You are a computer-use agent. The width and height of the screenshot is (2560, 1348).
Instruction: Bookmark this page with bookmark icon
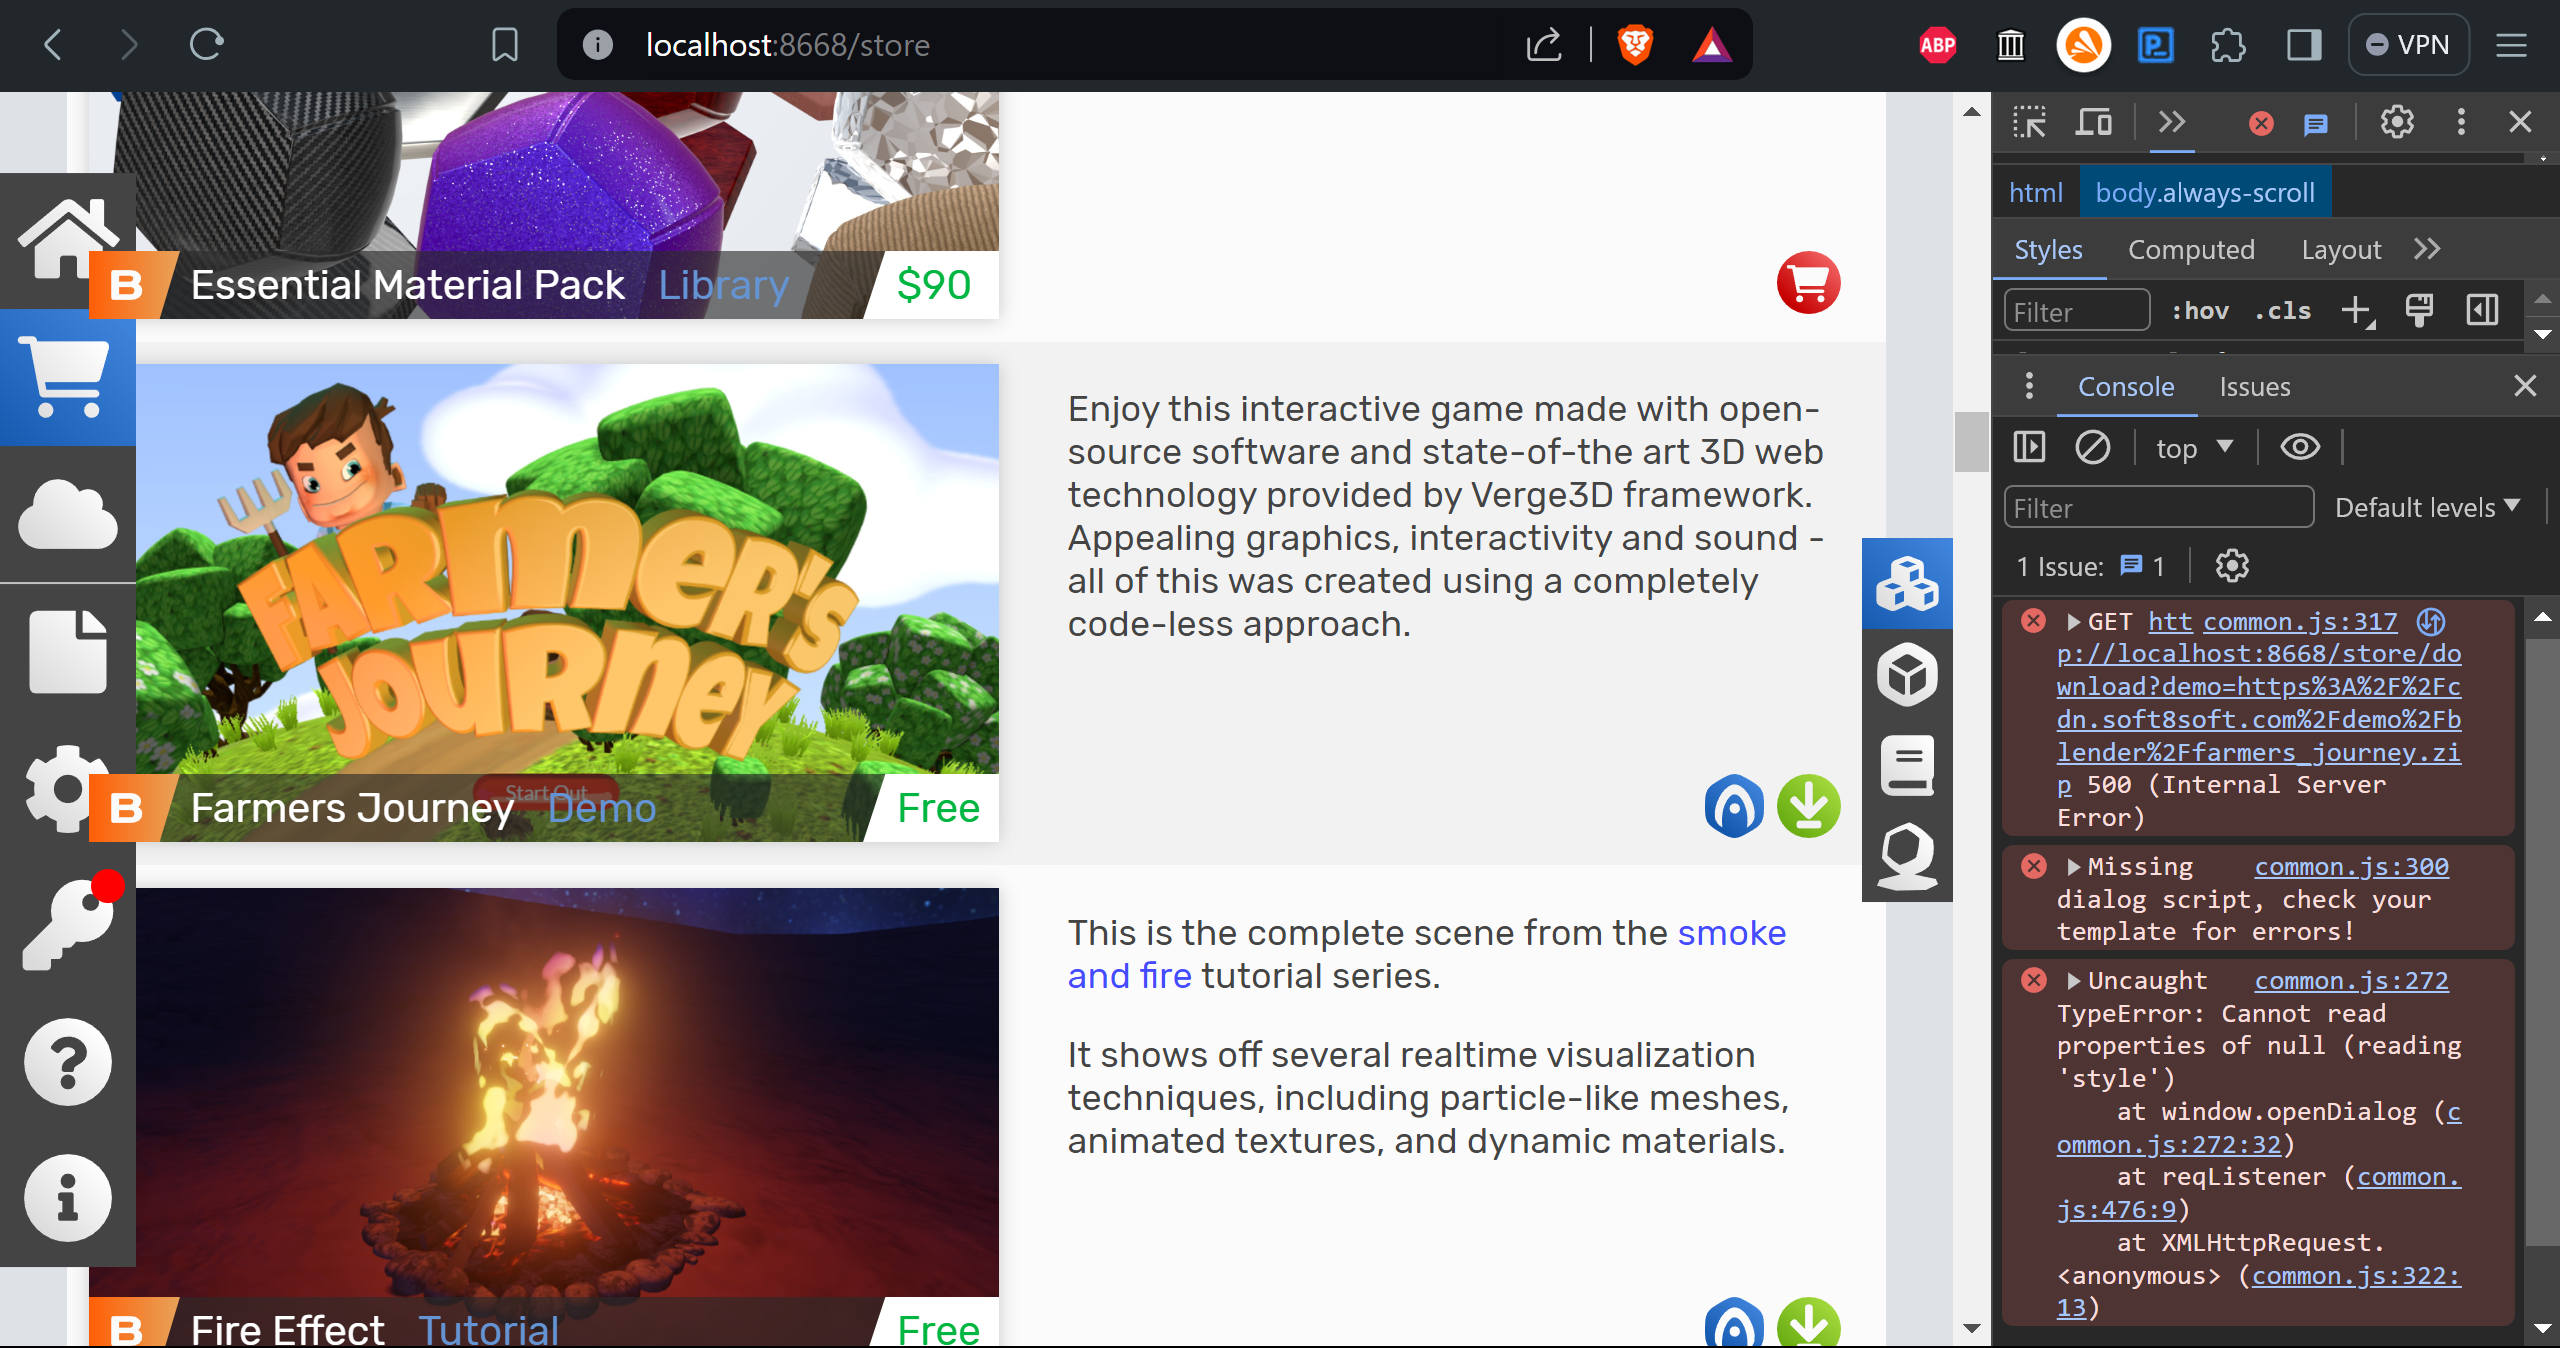[505, 45]
